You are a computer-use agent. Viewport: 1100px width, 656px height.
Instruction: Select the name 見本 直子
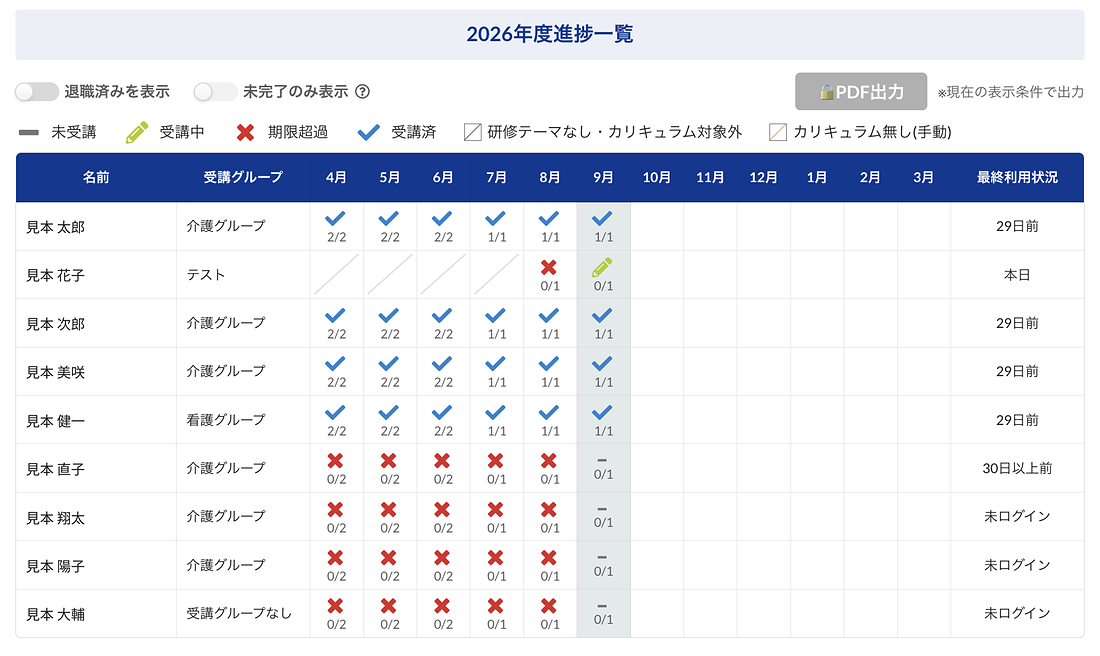coord(55,469)
